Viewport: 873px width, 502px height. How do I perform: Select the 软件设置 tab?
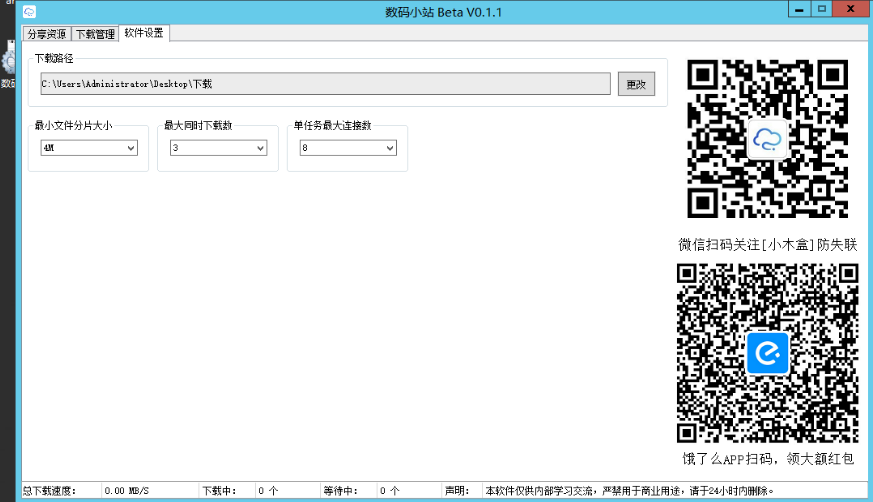click(144, 33)
